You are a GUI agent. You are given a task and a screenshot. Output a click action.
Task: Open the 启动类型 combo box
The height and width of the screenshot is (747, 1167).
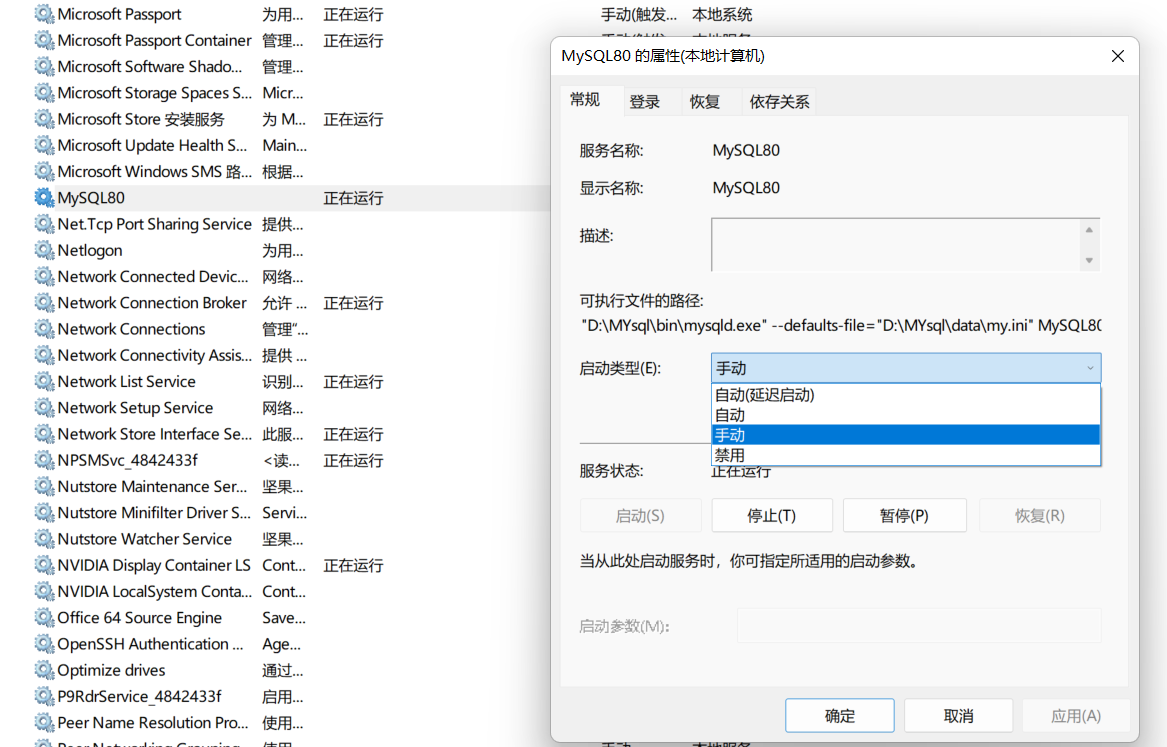point(906,368)
